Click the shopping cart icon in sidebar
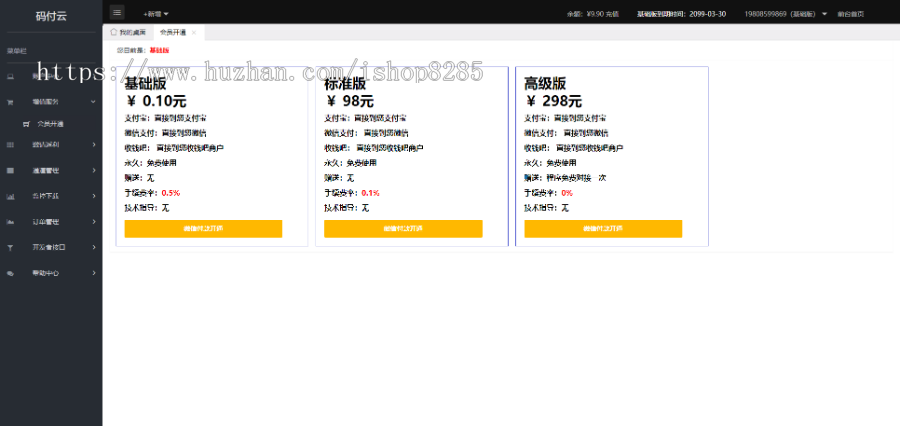Viewport: 900px width, 426px height. (x=10, y=102)
